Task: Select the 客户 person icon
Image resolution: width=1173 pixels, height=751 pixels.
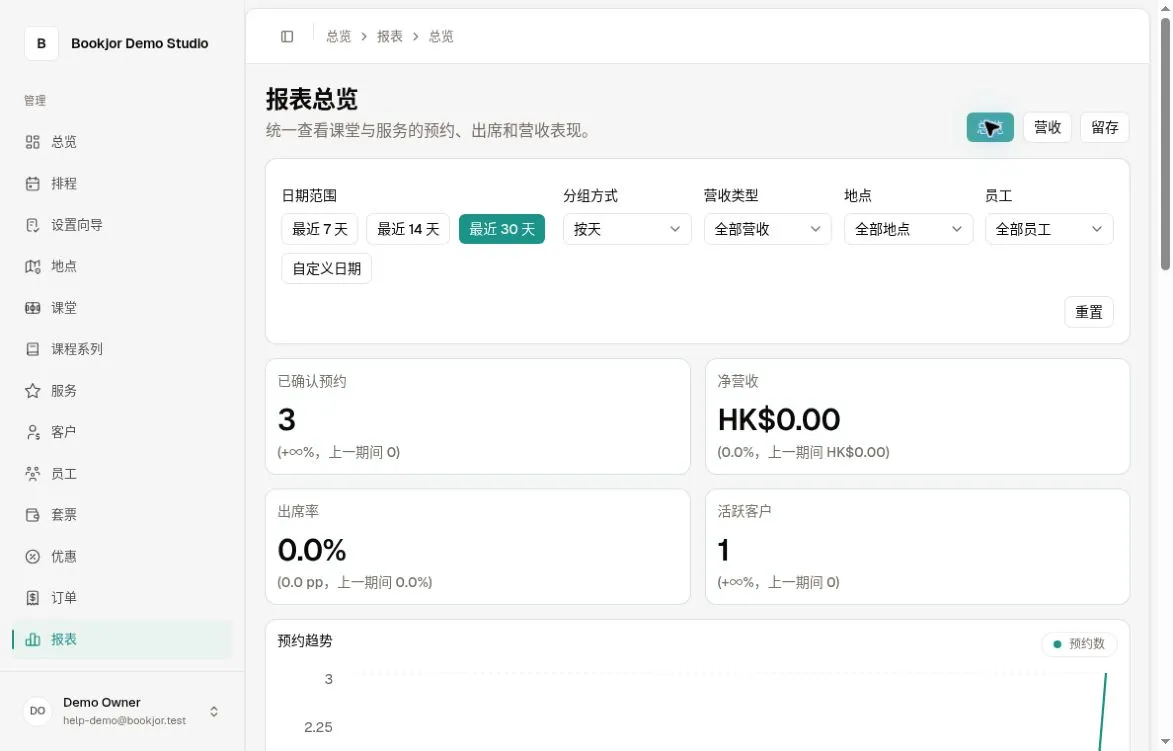Action: click(x=32, y=432)
